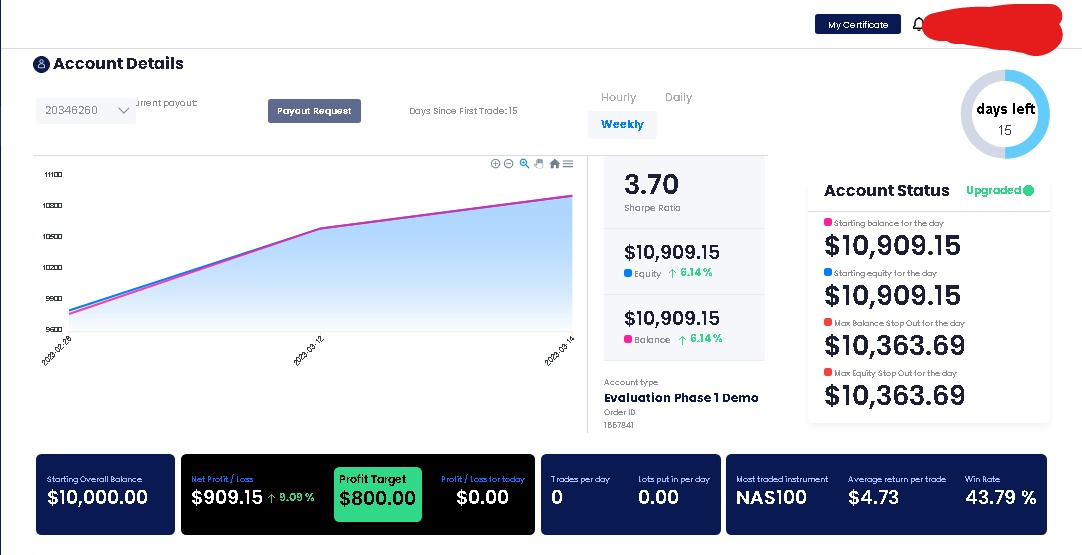Screen dimensions: 1082x555
Task: Click the days left progress ring
Action: click(x=1005, y=114)
